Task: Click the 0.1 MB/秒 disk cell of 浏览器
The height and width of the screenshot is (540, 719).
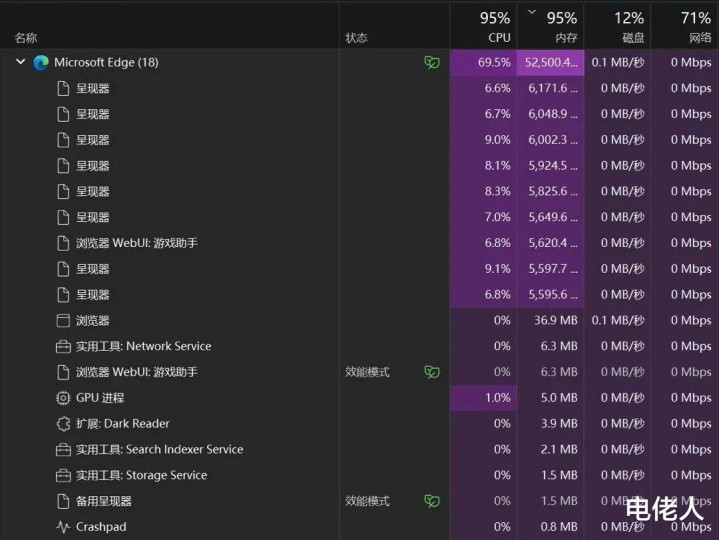Action: (617, 320)
